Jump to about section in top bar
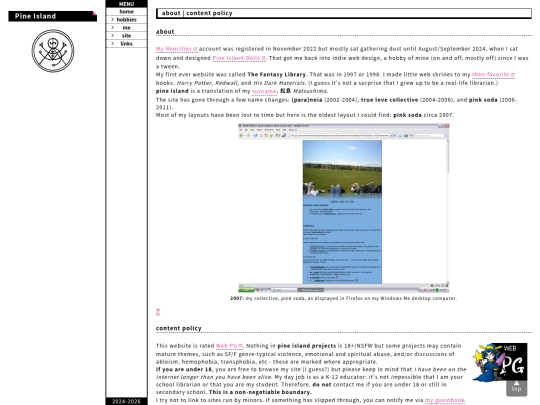Viewport: 540px width, 405px height. pyautogui.click(x=171, y=13)
